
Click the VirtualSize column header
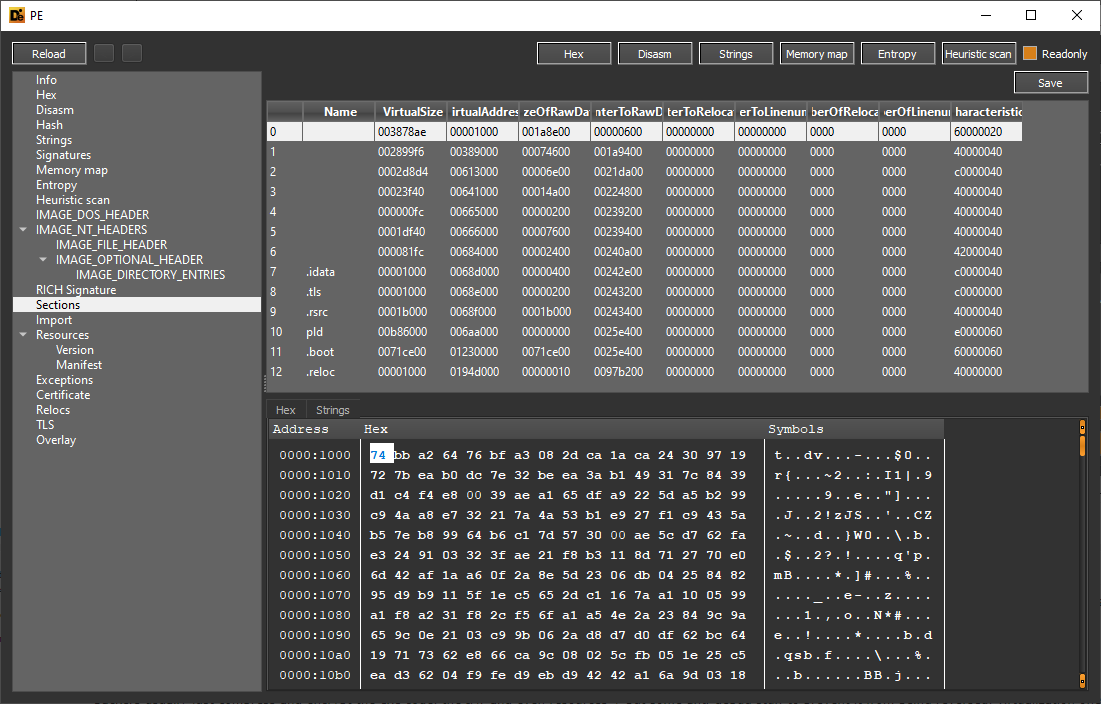point(409,112)
